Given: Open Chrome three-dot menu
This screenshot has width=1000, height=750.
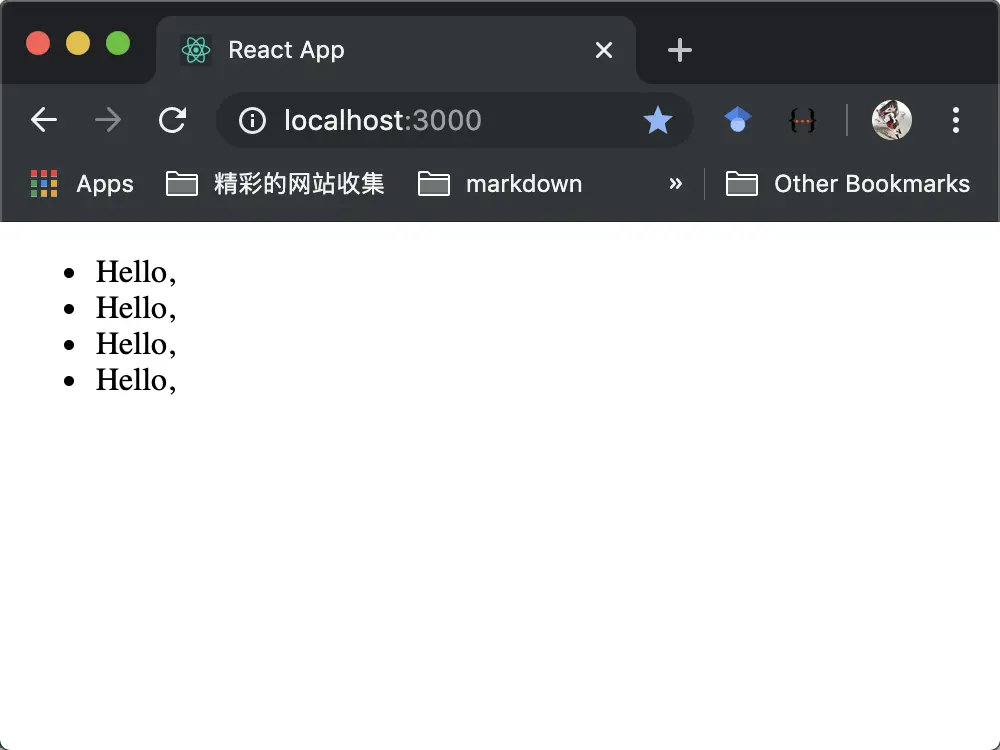Looking at the screenshot, I should point(955,120).
